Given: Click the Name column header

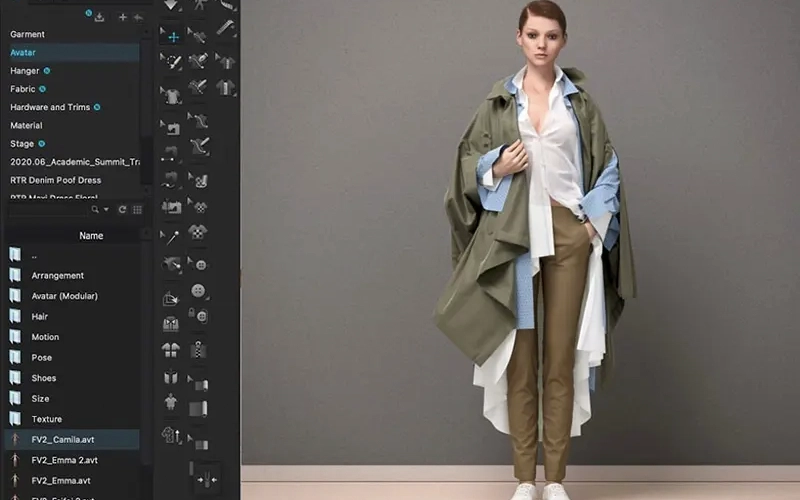Looking at the screenshot, I should tap(91, 236).
